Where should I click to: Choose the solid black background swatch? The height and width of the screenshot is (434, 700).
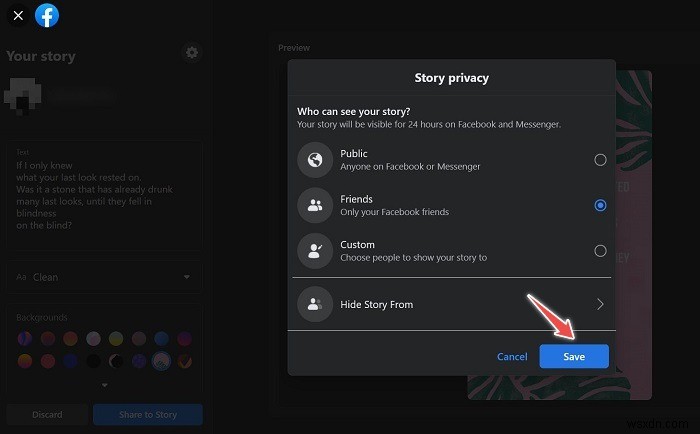93,361
